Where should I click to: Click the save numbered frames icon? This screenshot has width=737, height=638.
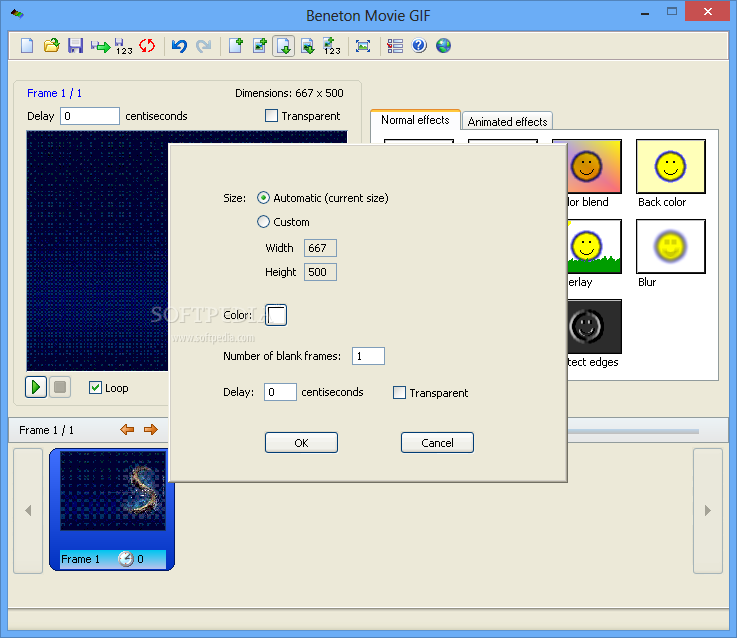(x=124, y=46)
